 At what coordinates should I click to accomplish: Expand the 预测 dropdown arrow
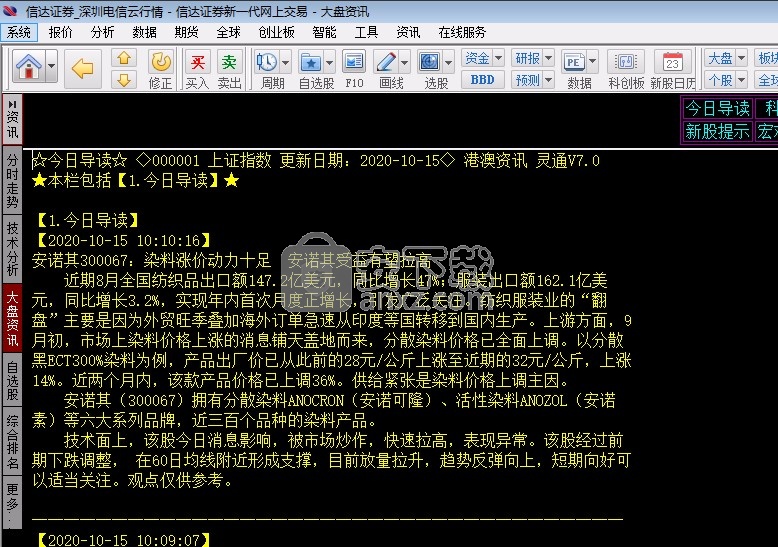pyautogui.click(x=549, y=79)
